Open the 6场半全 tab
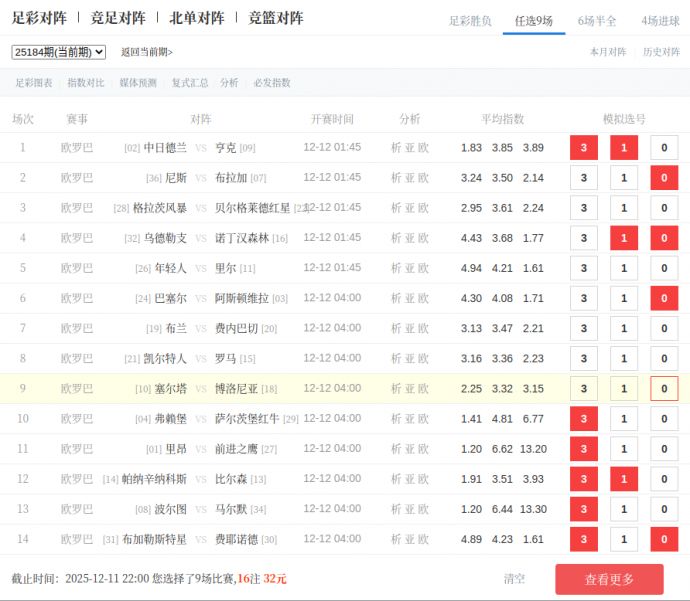Image resolution: width=690 pixels, height=601 pixels. [x=597, y=21]
